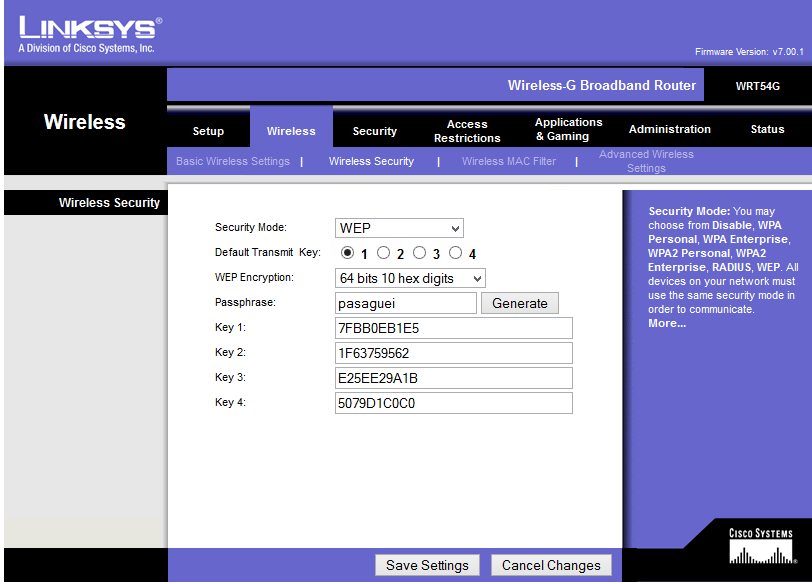Click the Cisco Systems logo
812x584 pixels.
(x=762, y=545)
